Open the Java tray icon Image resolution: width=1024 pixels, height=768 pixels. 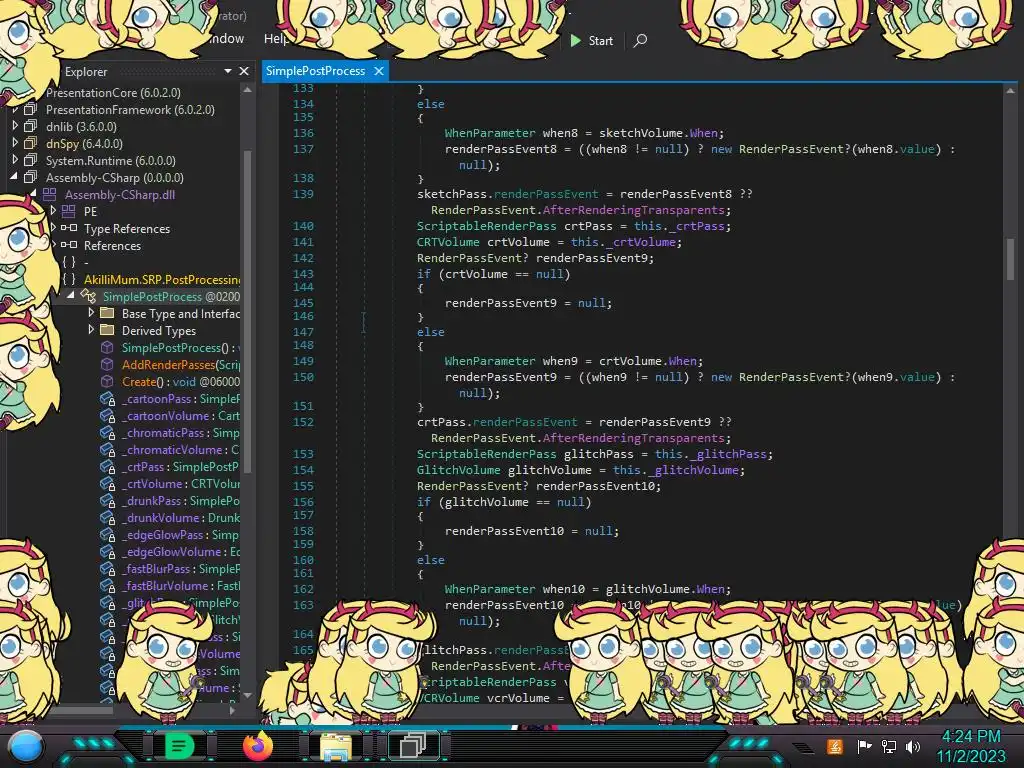(834, 746)
